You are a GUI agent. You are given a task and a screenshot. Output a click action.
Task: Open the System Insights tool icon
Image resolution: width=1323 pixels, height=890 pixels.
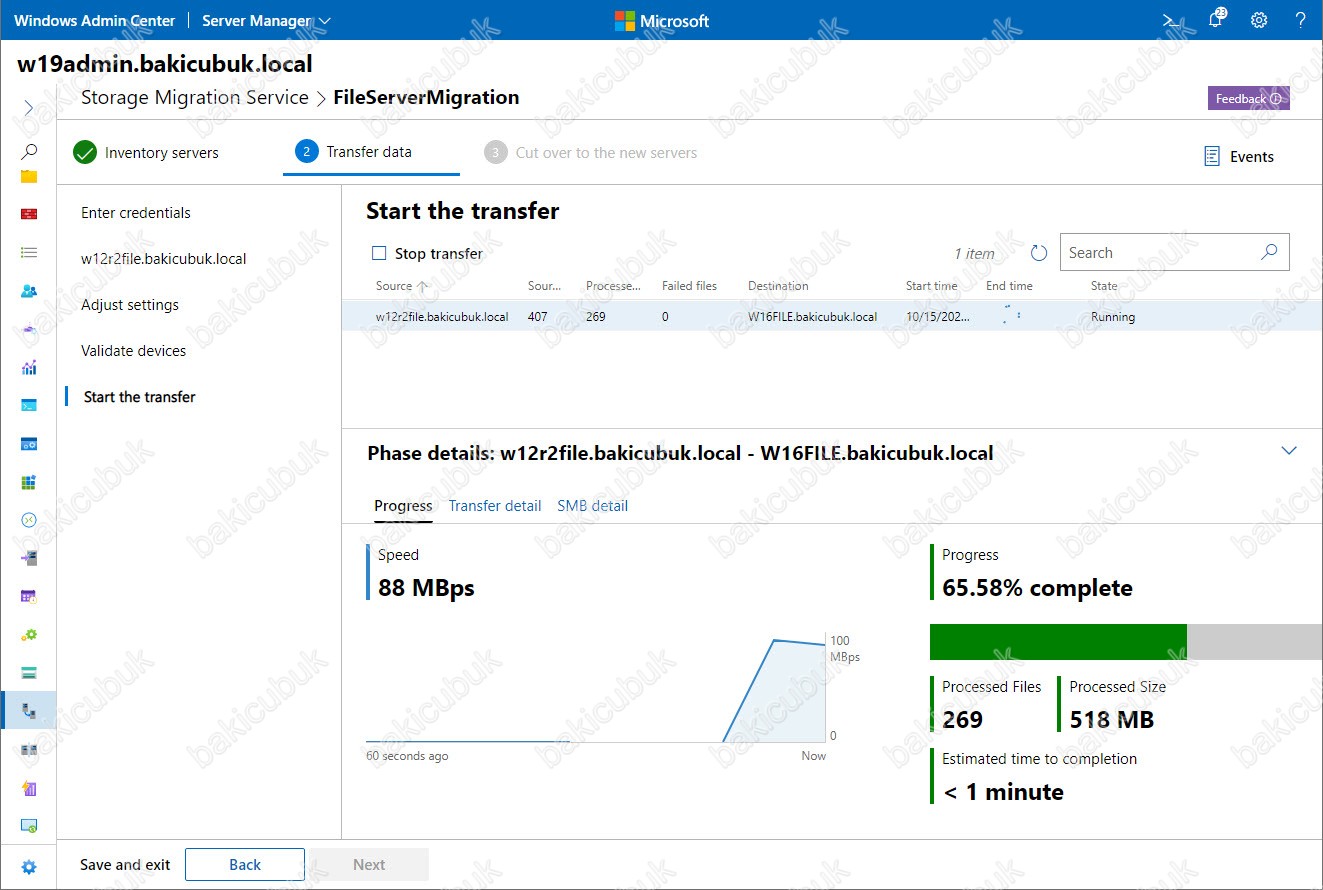(x=29, y=788)
